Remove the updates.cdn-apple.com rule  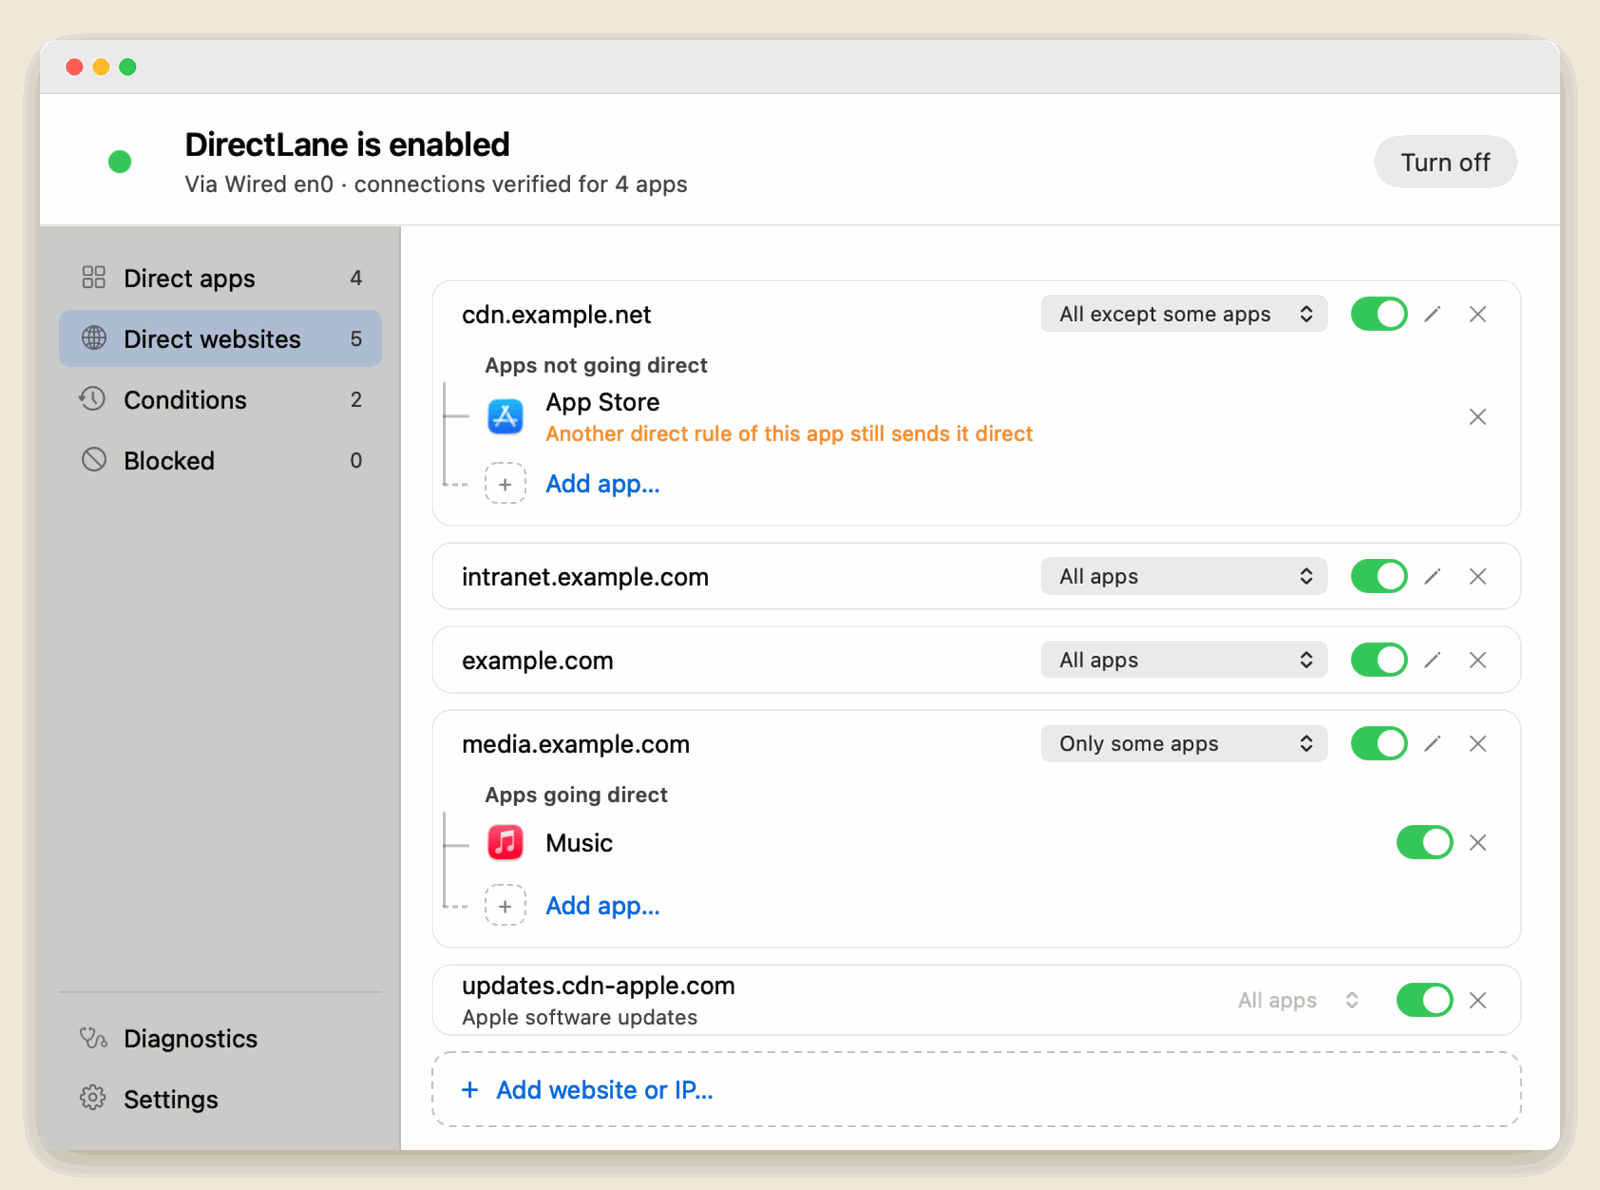click(x=1477, y=1000)
